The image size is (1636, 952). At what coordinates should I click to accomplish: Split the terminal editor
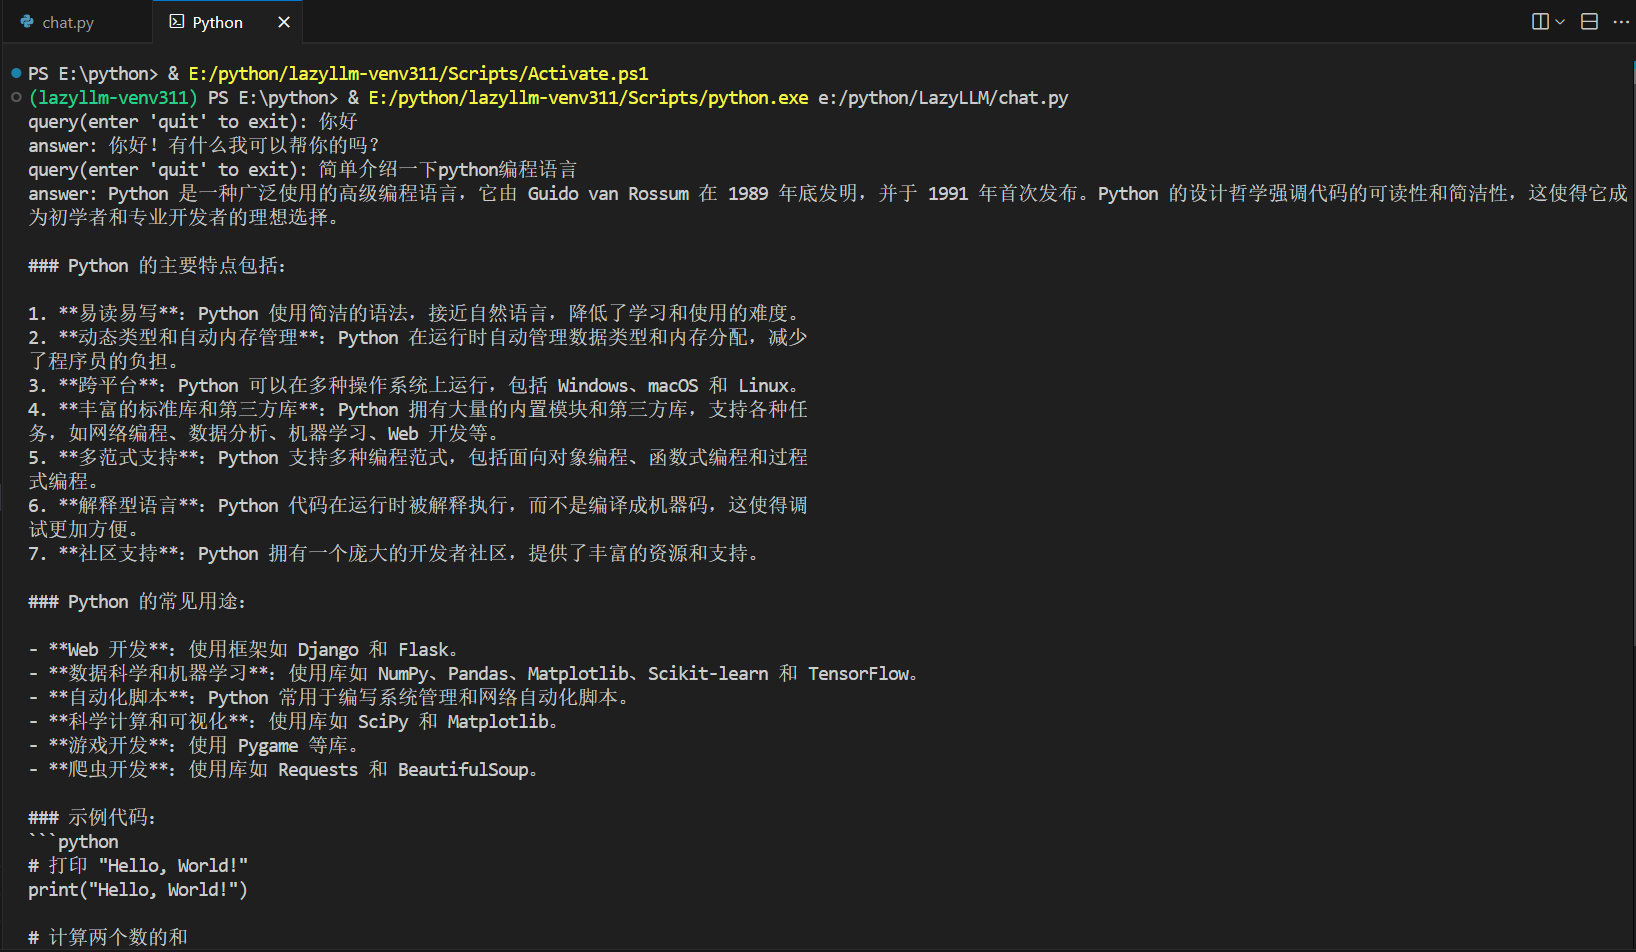coord(1540,22)
